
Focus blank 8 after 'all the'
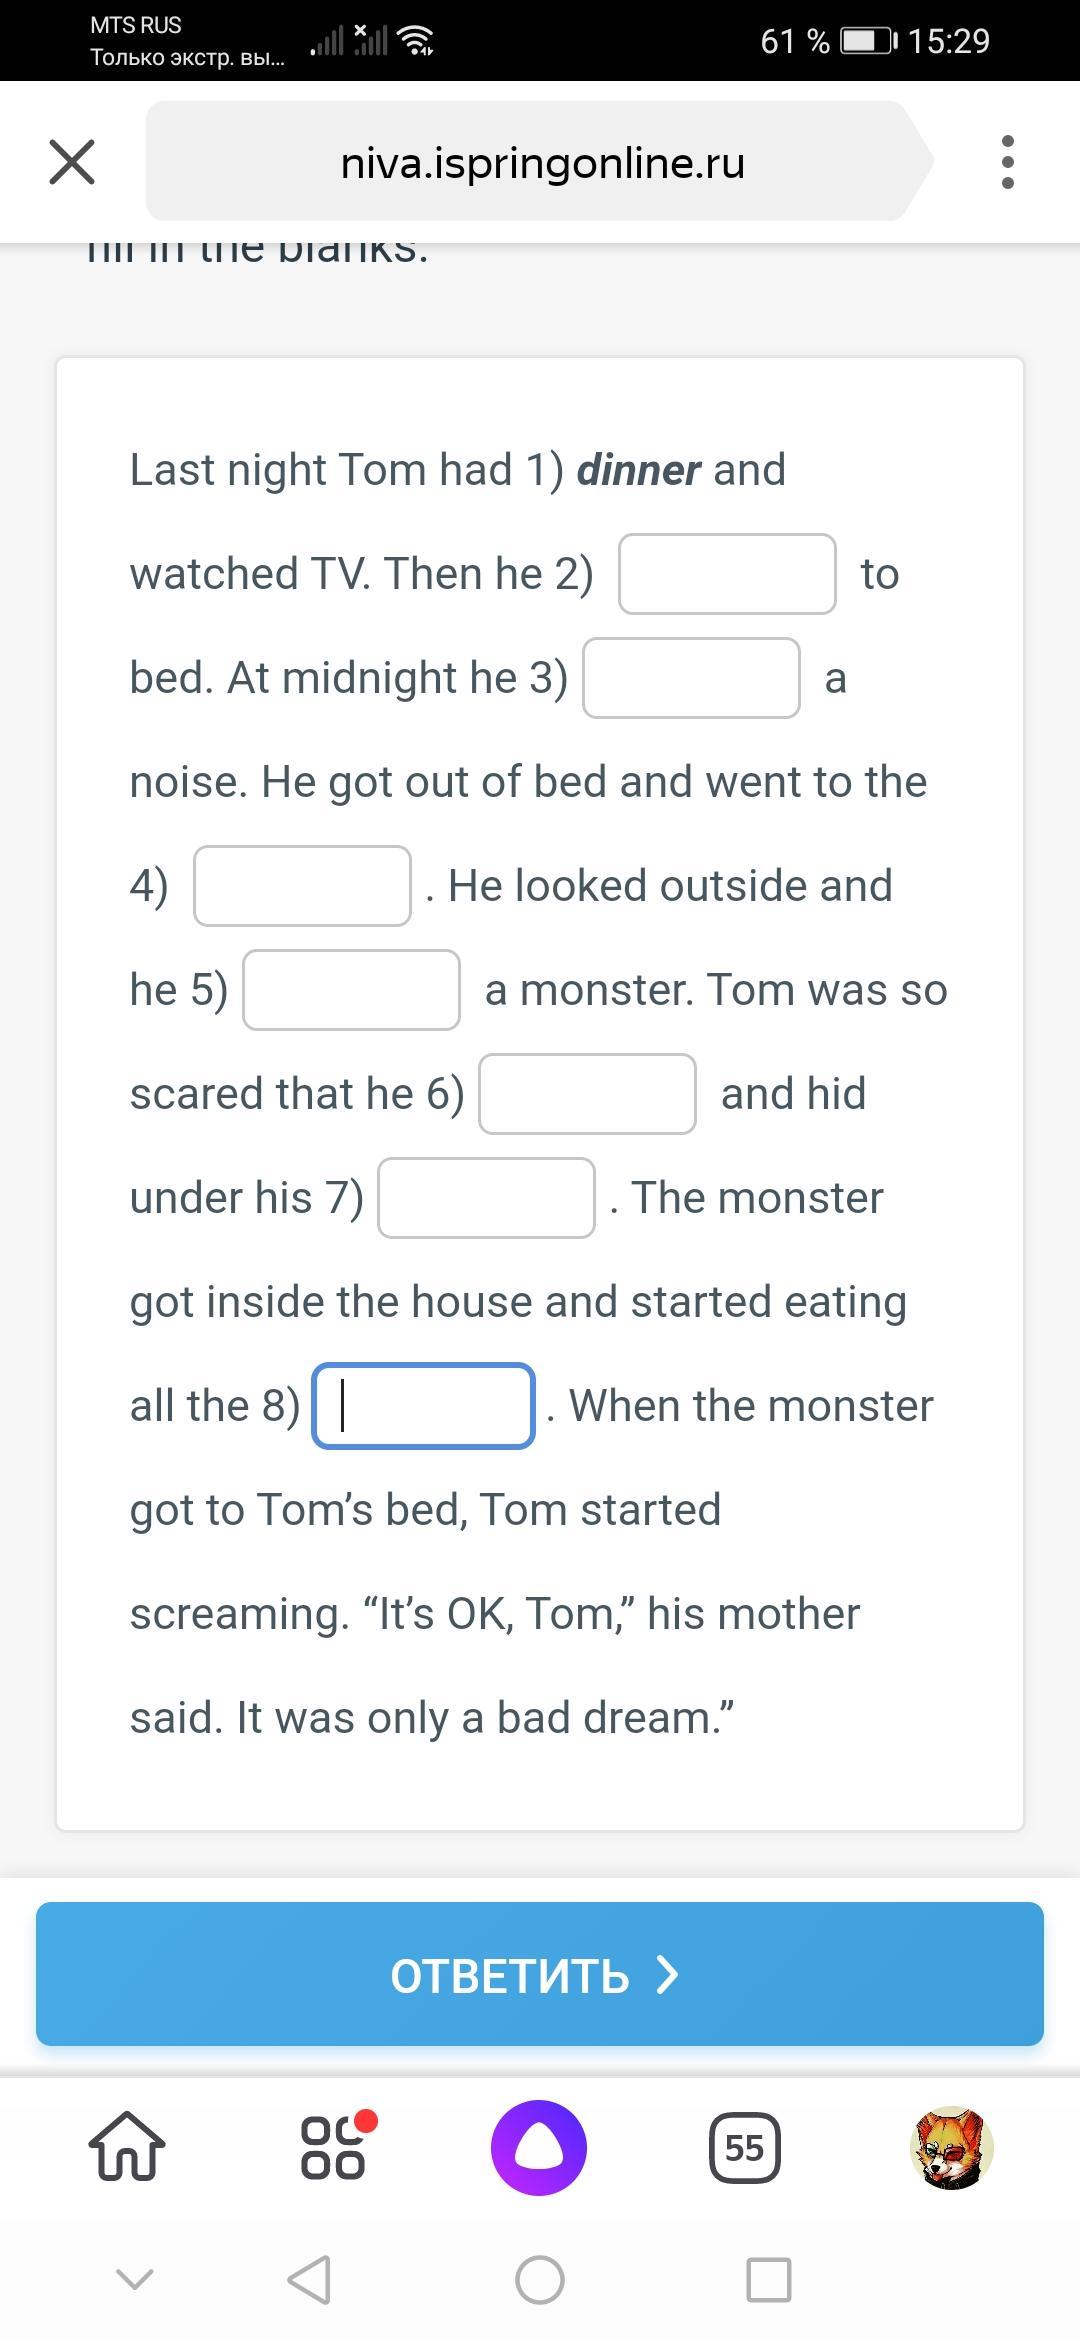pyautogui.click(x=423, y=1406)
